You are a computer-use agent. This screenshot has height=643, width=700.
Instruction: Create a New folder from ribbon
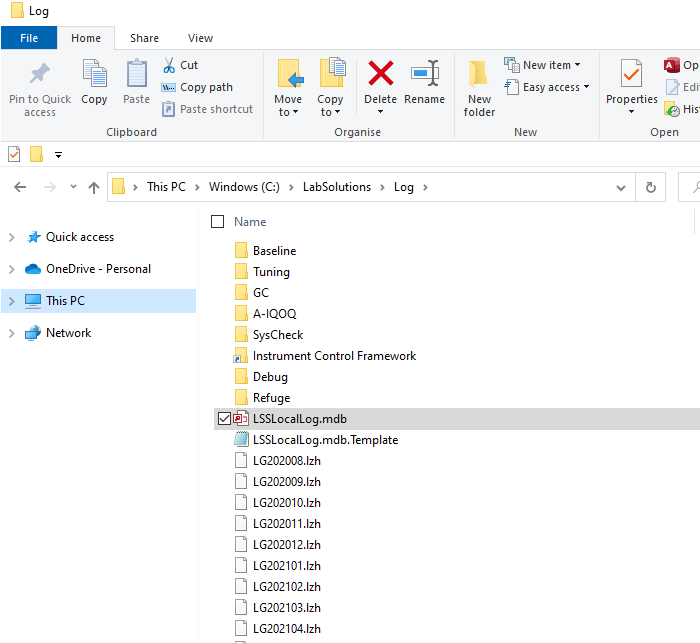[479, 88]
